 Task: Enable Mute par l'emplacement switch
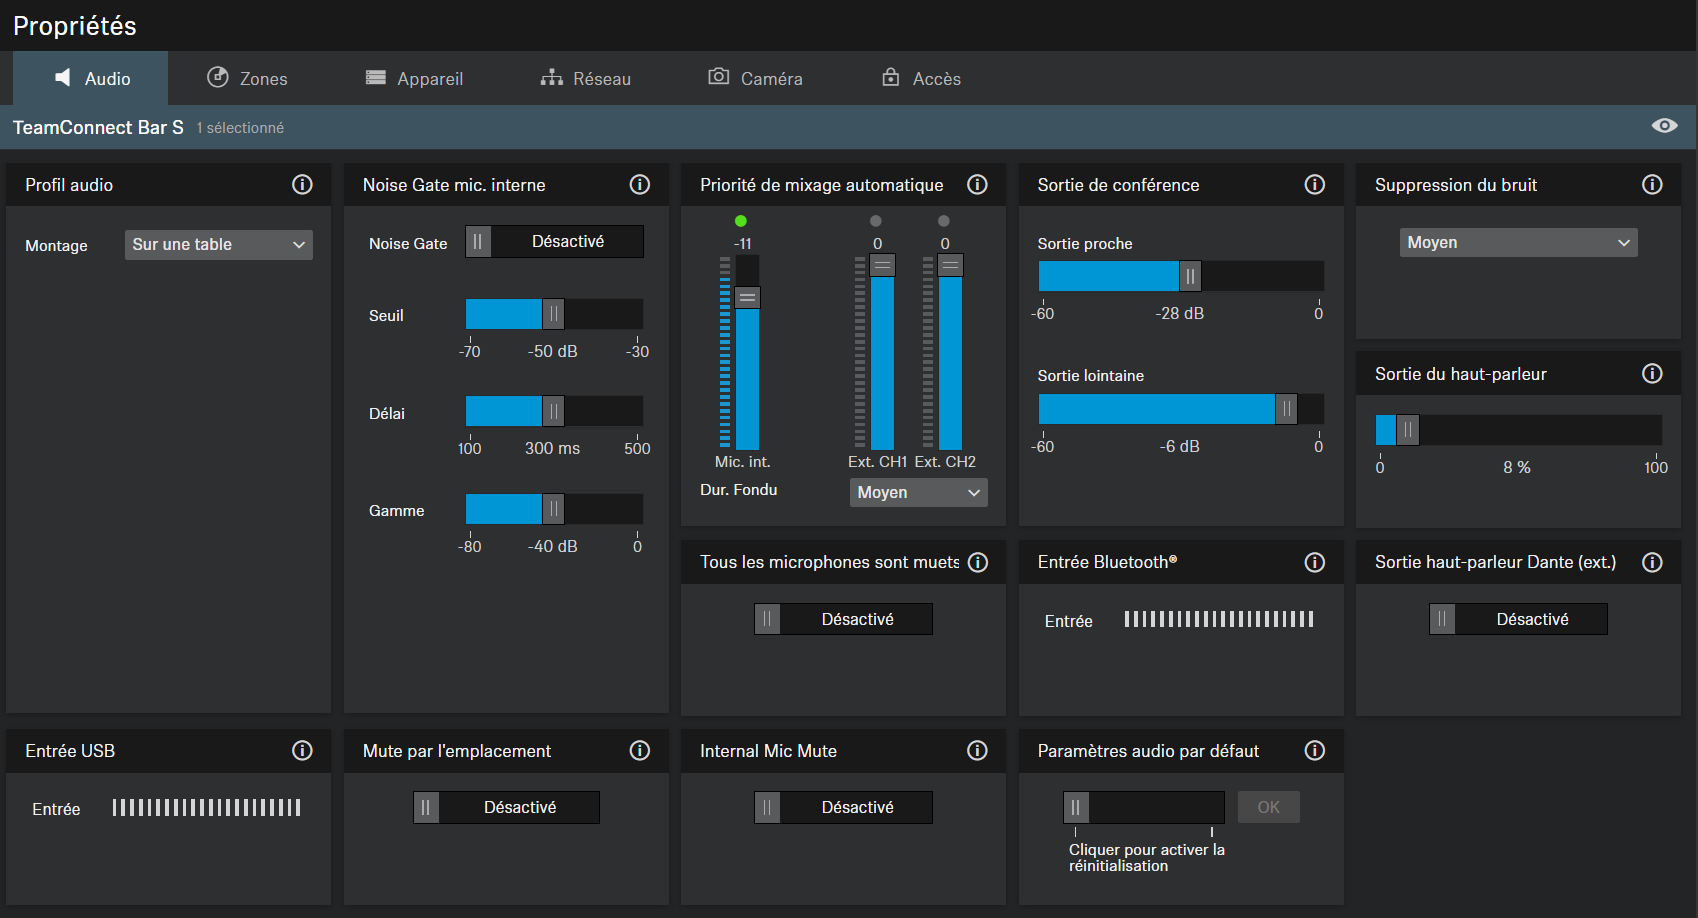tap(506, 808)
